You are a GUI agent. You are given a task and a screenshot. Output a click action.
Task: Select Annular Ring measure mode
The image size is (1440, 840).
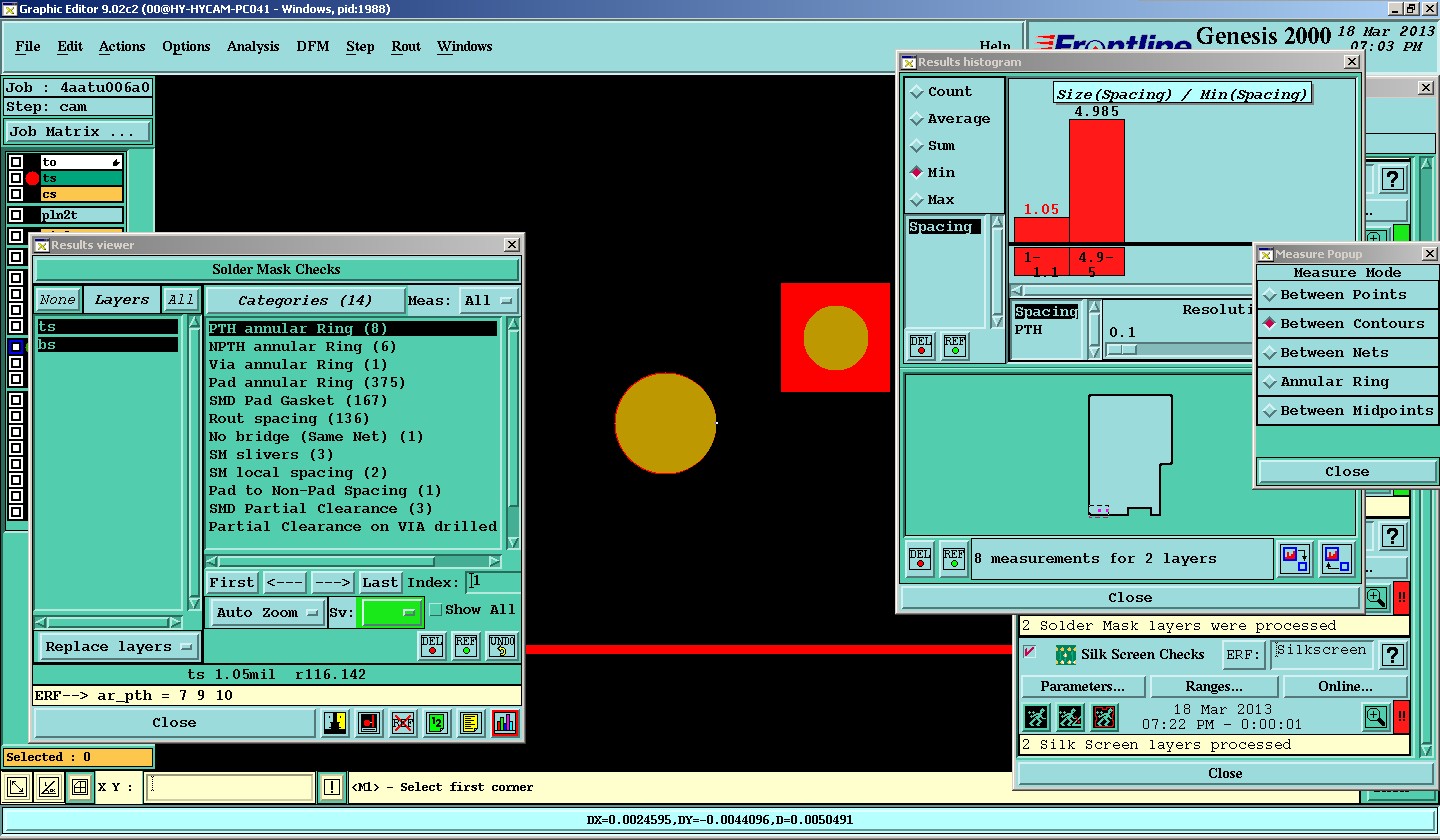(1271, 382)
